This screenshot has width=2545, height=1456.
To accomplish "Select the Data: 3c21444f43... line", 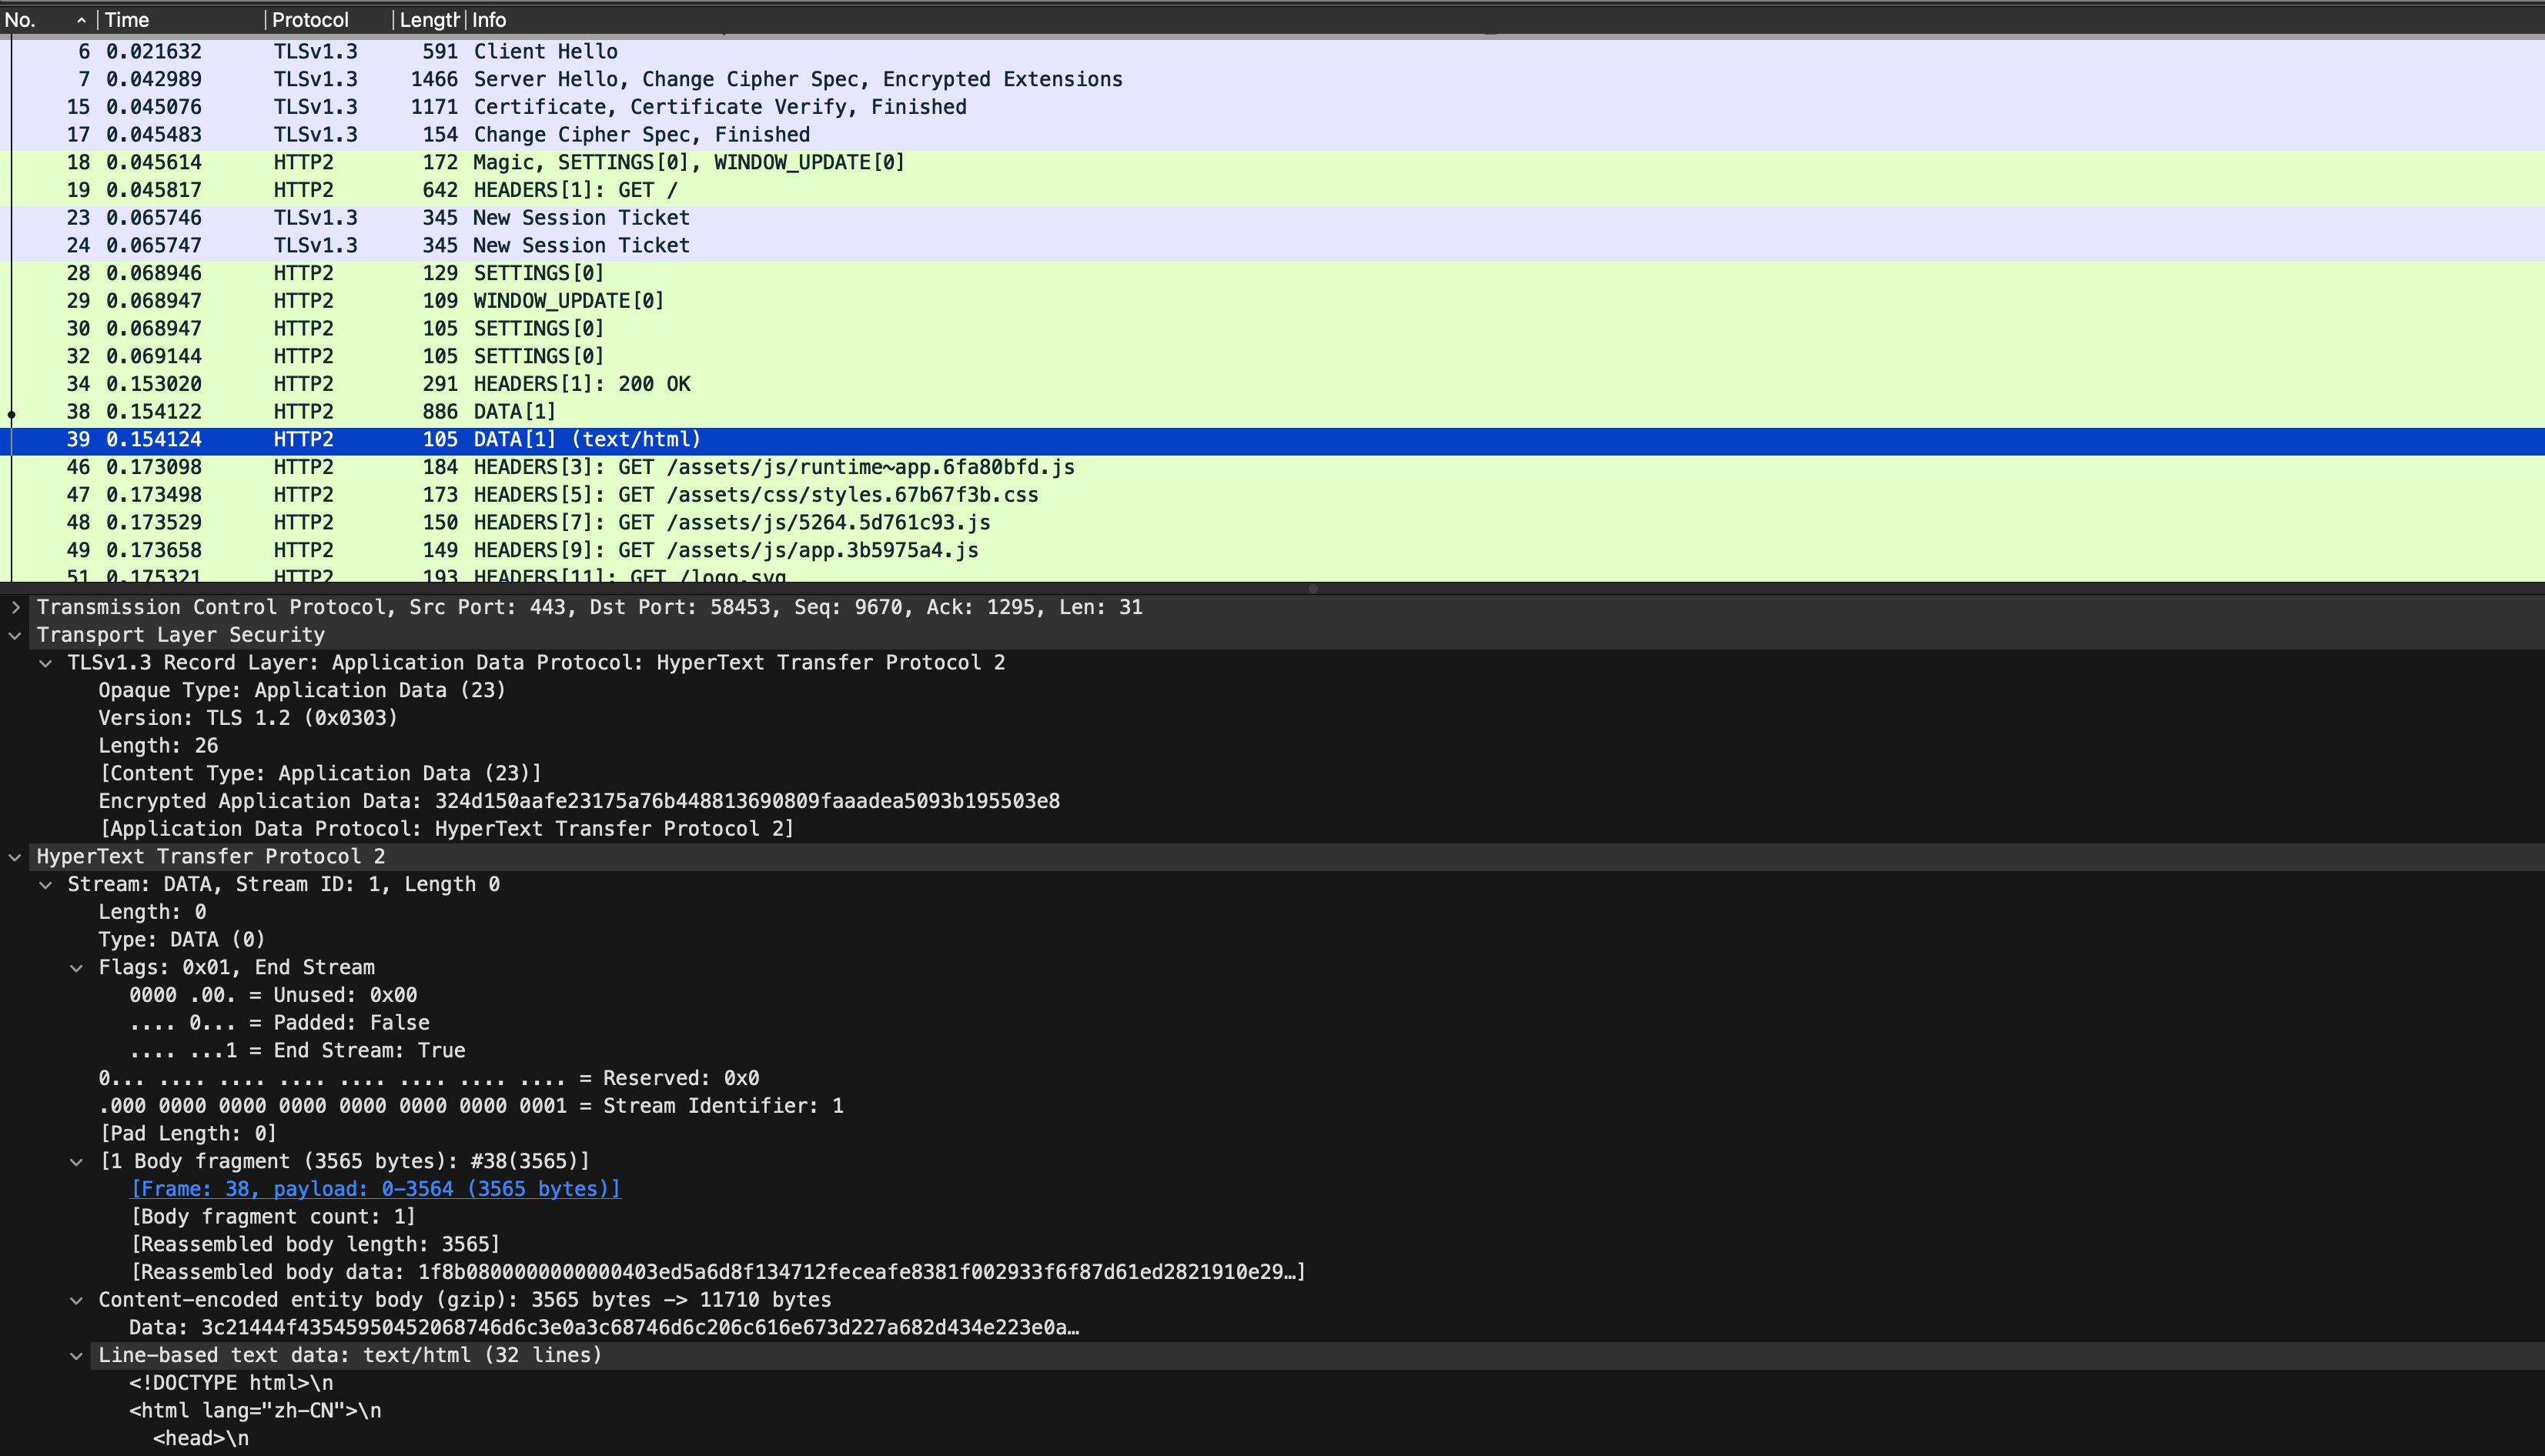I will [x=604, y=1328].
